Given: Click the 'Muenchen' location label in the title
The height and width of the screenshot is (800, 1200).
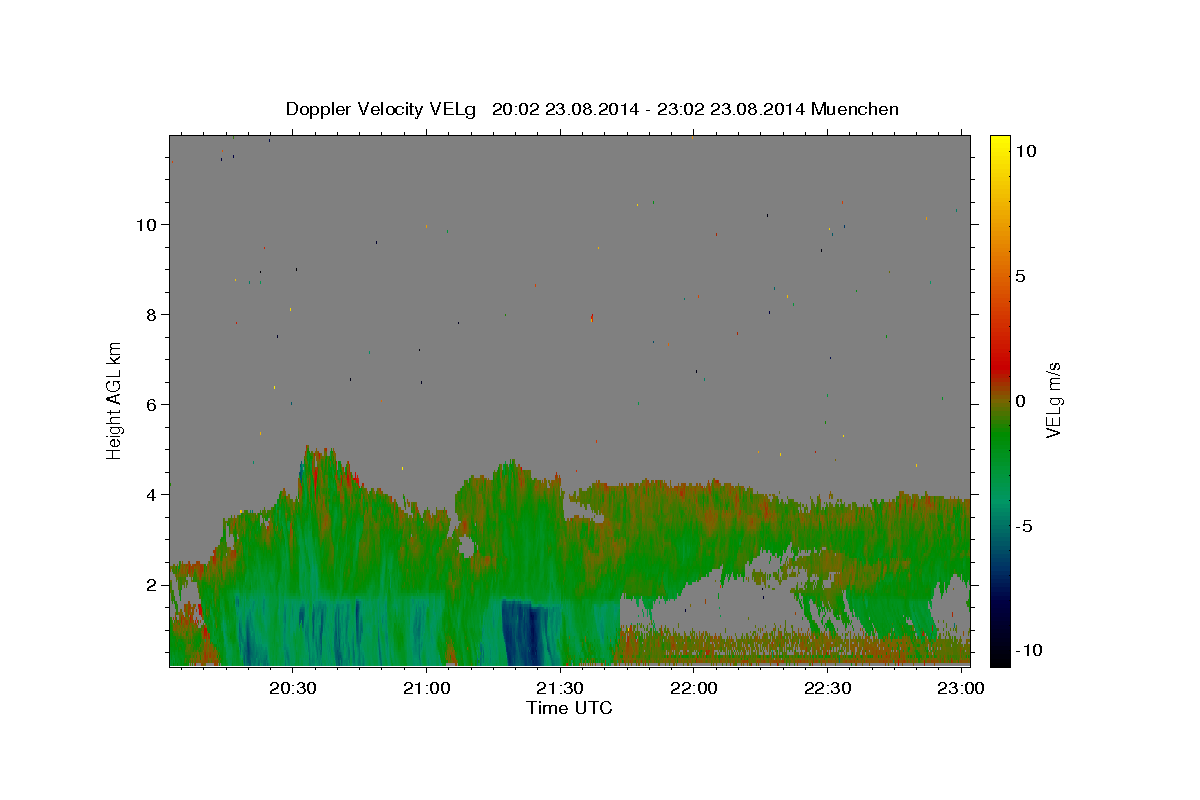Looking at the screenshot, I should tap(855, 109).
